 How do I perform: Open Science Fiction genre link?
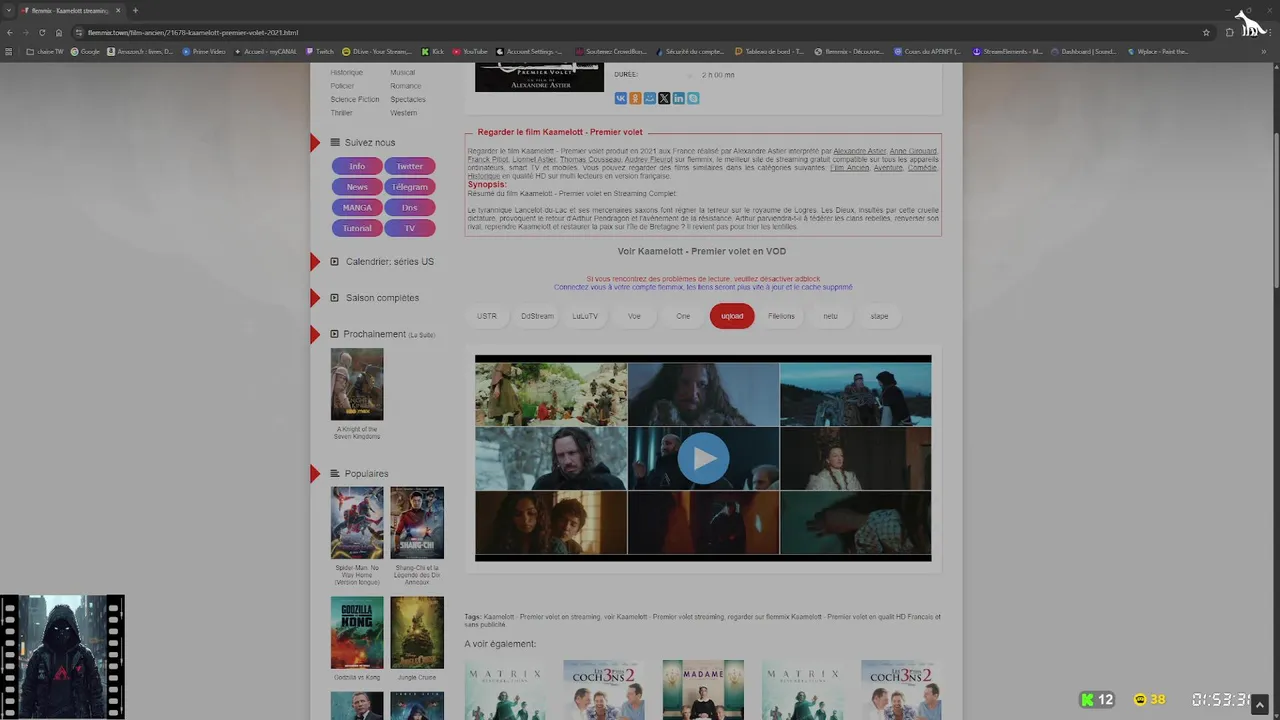point(355,99)
